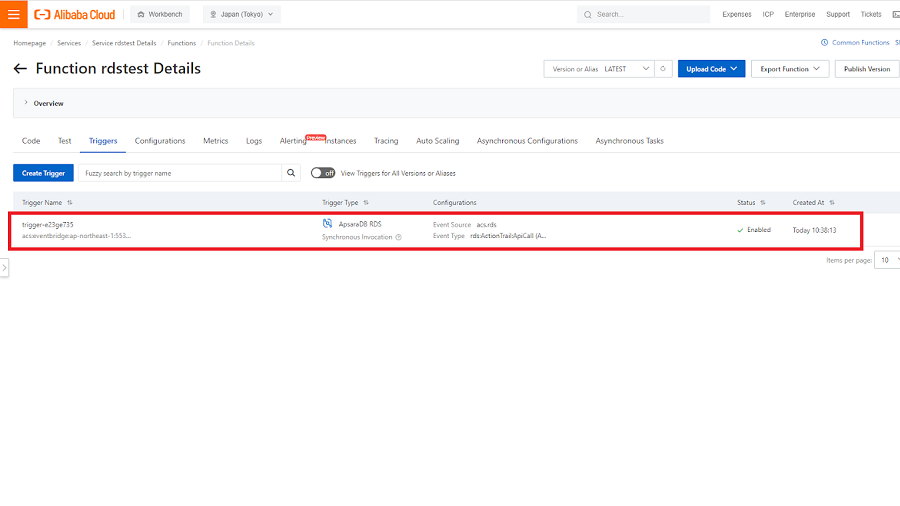900x506 pixels.
Task: Go to Functions breadcrumb
Action: [181, 43]
